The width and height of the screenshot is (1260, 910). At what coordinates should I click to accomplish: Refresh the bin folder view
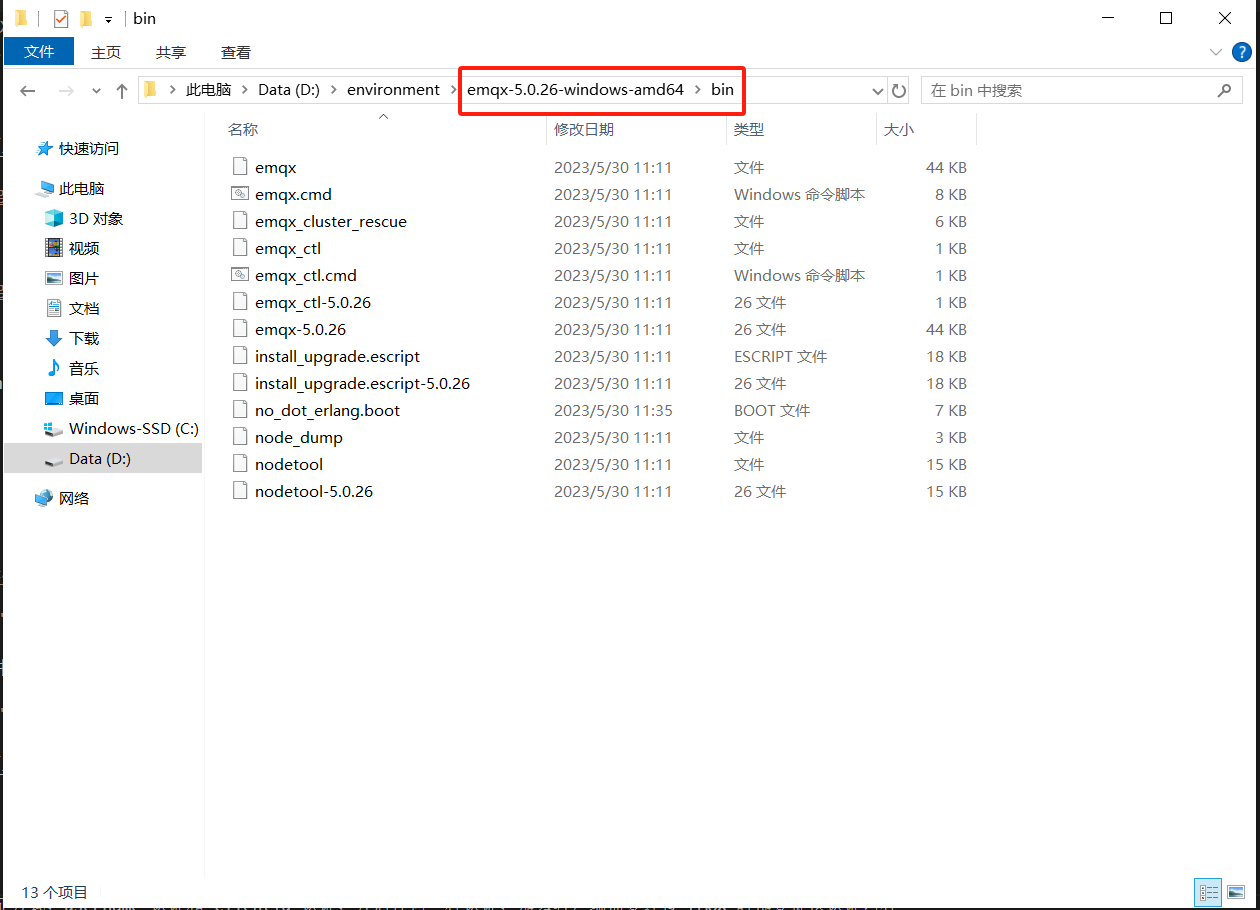point(899,90)
